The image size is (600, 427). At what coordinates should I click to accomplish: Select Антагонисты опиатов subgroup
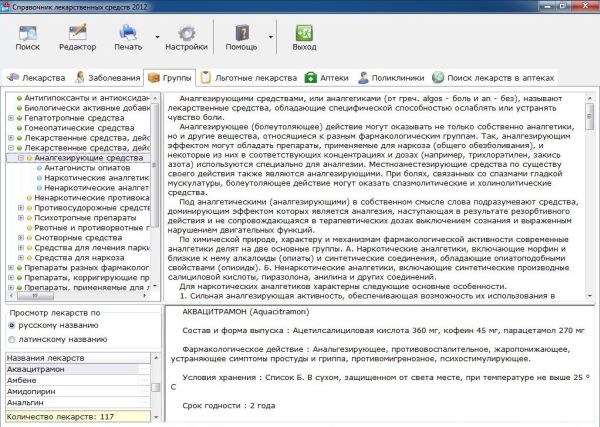point(87,168)
